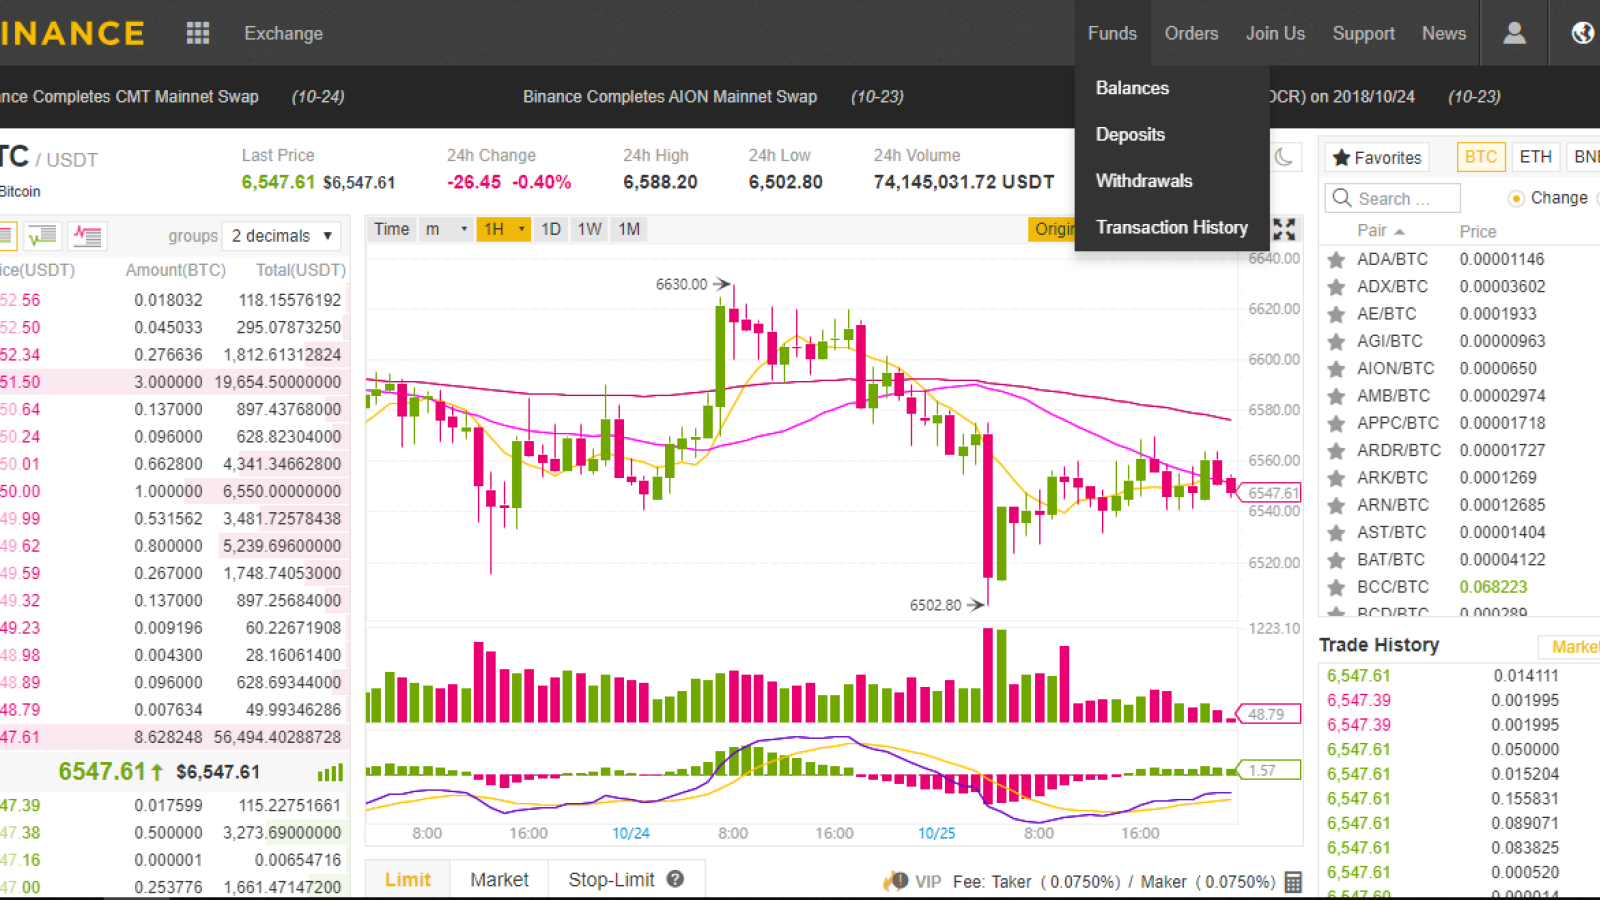Star the ARDR/BTC pair
This screenshot has width=1600, height=900.
[x=1336, y=451]
